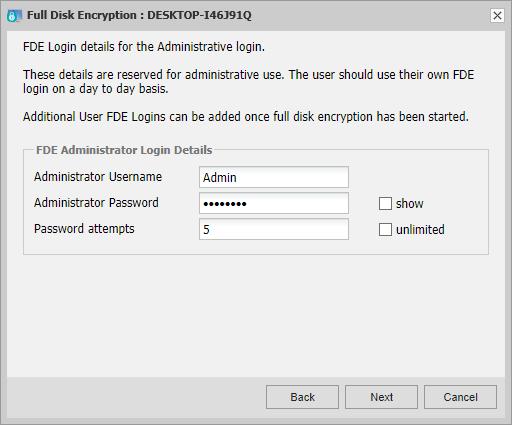Click the Full Disk Encryption app icon
The height and width of the screenshot is (425, 512).
point(14,16)
